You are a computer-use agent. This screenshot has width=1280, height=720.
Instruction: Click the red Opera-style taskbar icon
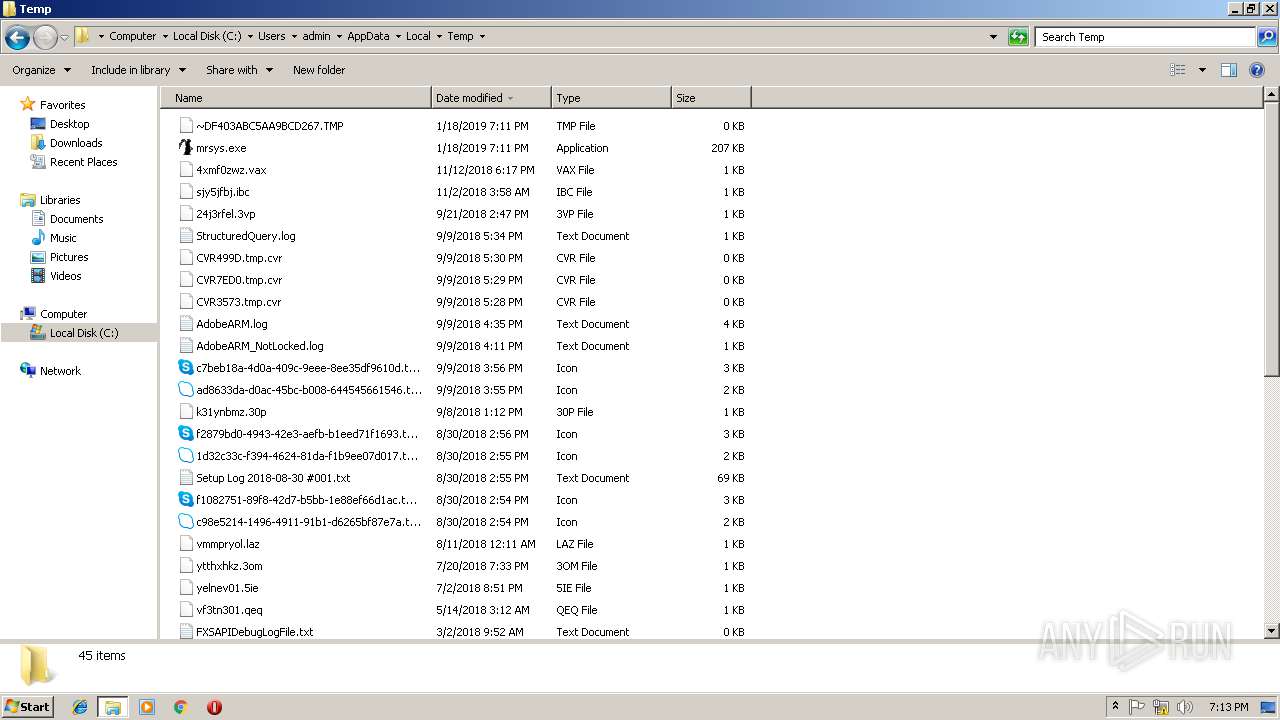click(x=214, y=707)
